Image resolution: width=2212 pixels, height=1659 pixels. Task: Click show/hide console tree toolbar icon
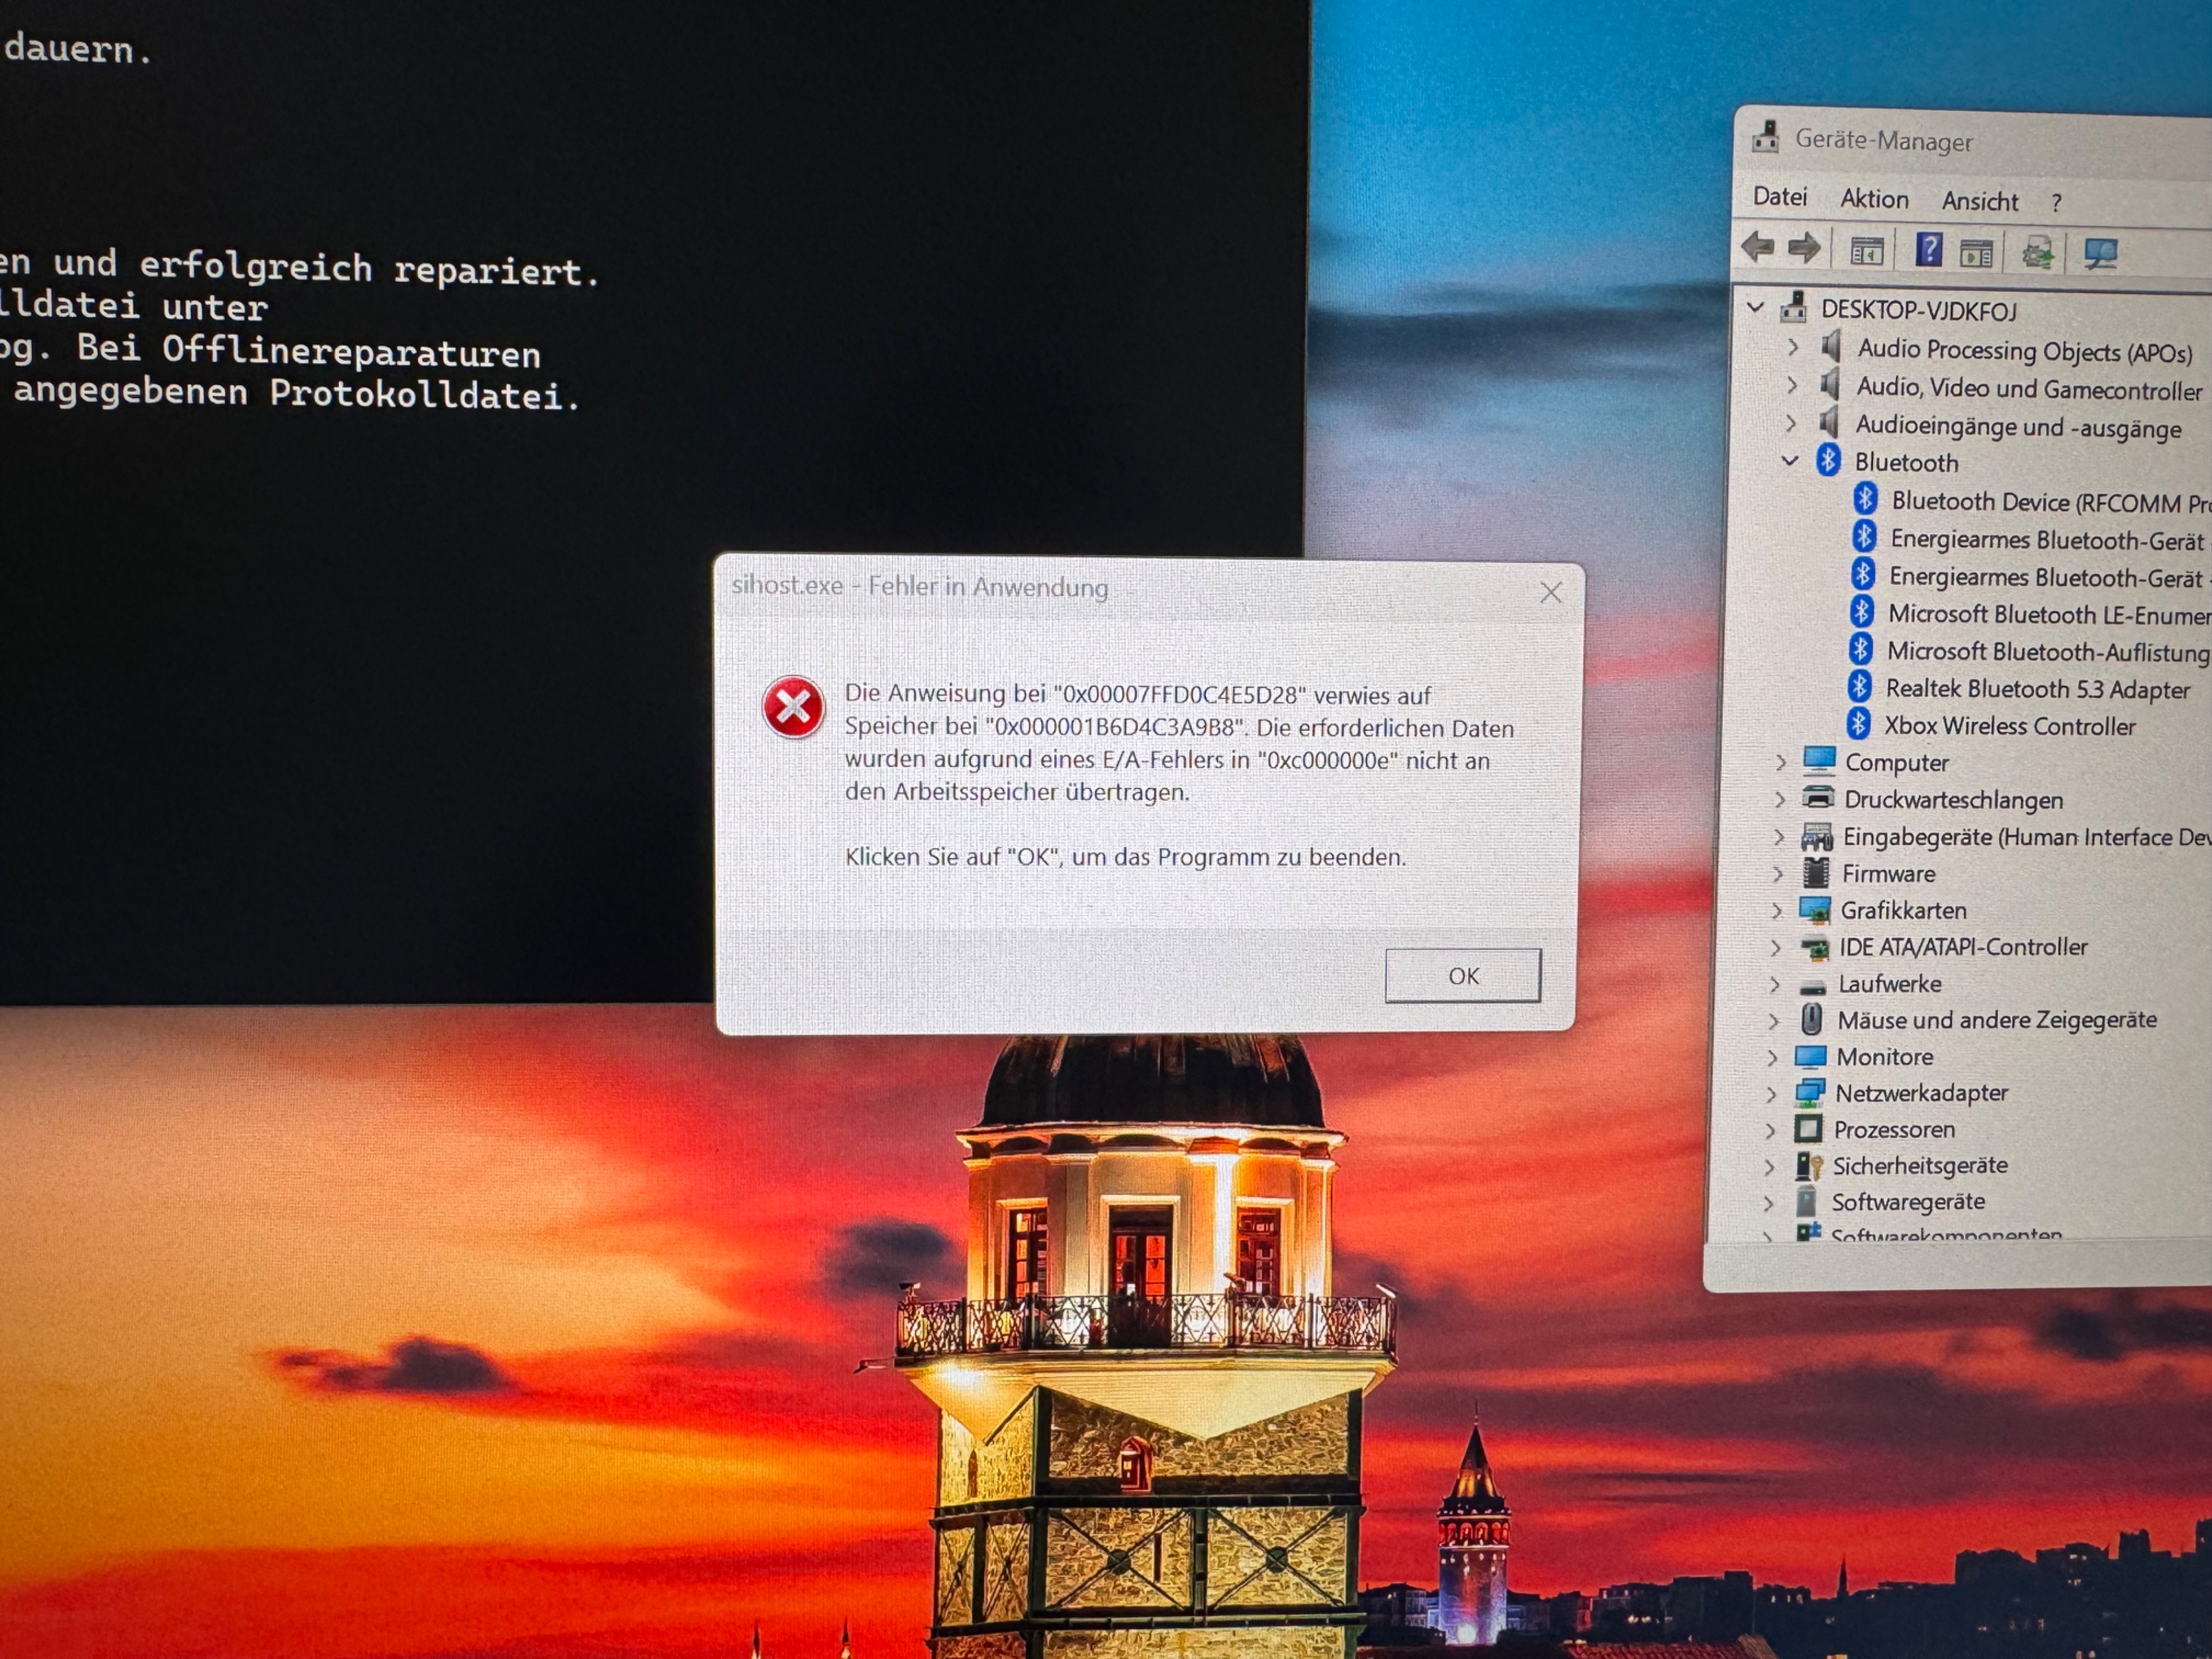coord(1866,251)
